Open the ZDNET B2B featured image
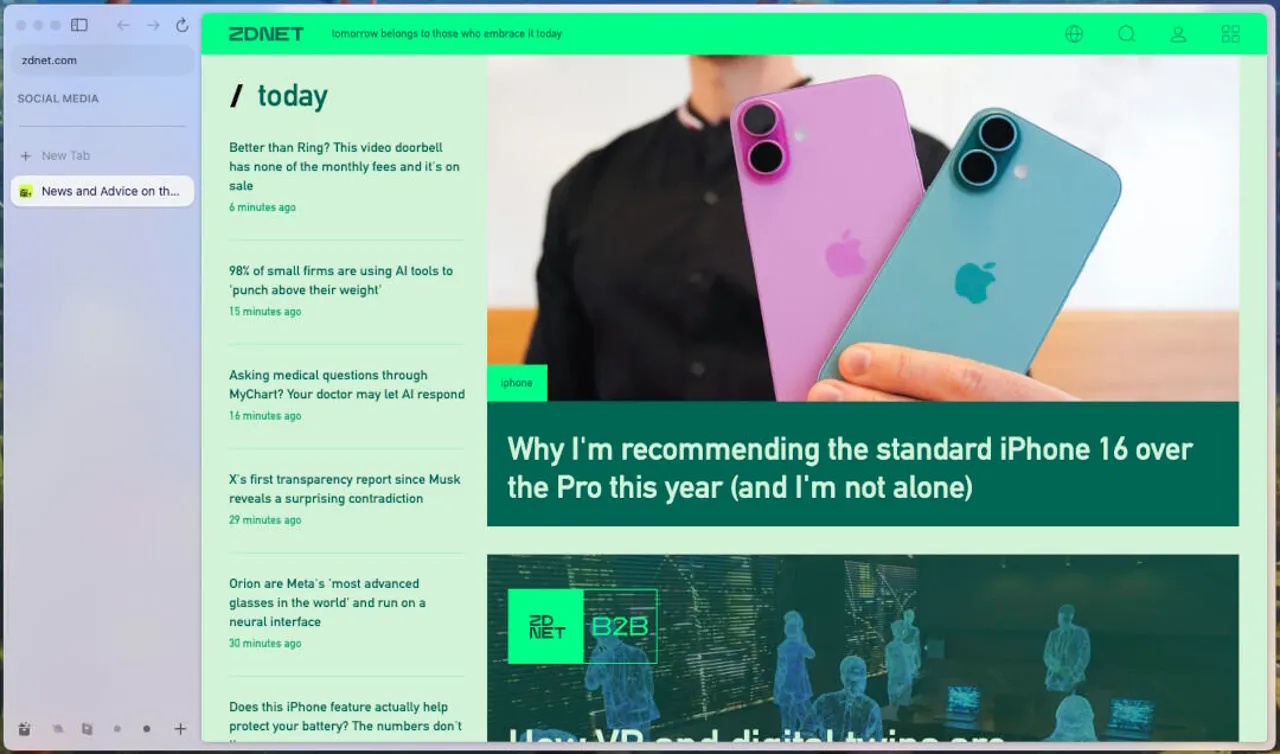This screenshot has height=754, width=1280. pyautogui.click(x=863, y=647)
